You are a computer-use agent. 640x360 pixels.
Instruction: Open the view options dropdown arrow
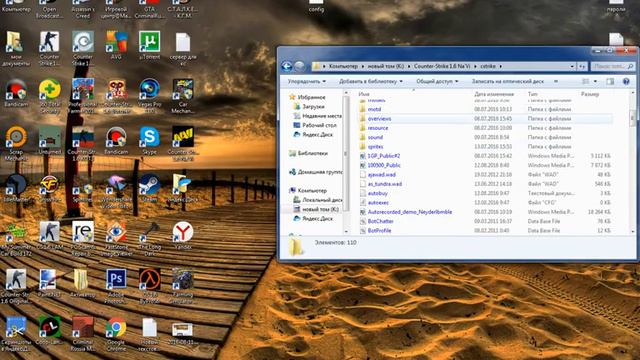pos(596,82)
